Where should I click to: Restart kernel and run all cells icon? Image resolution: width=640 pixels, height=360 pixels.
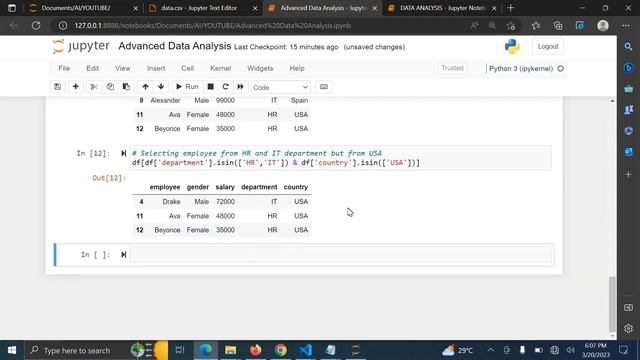[x=240, y=87]
